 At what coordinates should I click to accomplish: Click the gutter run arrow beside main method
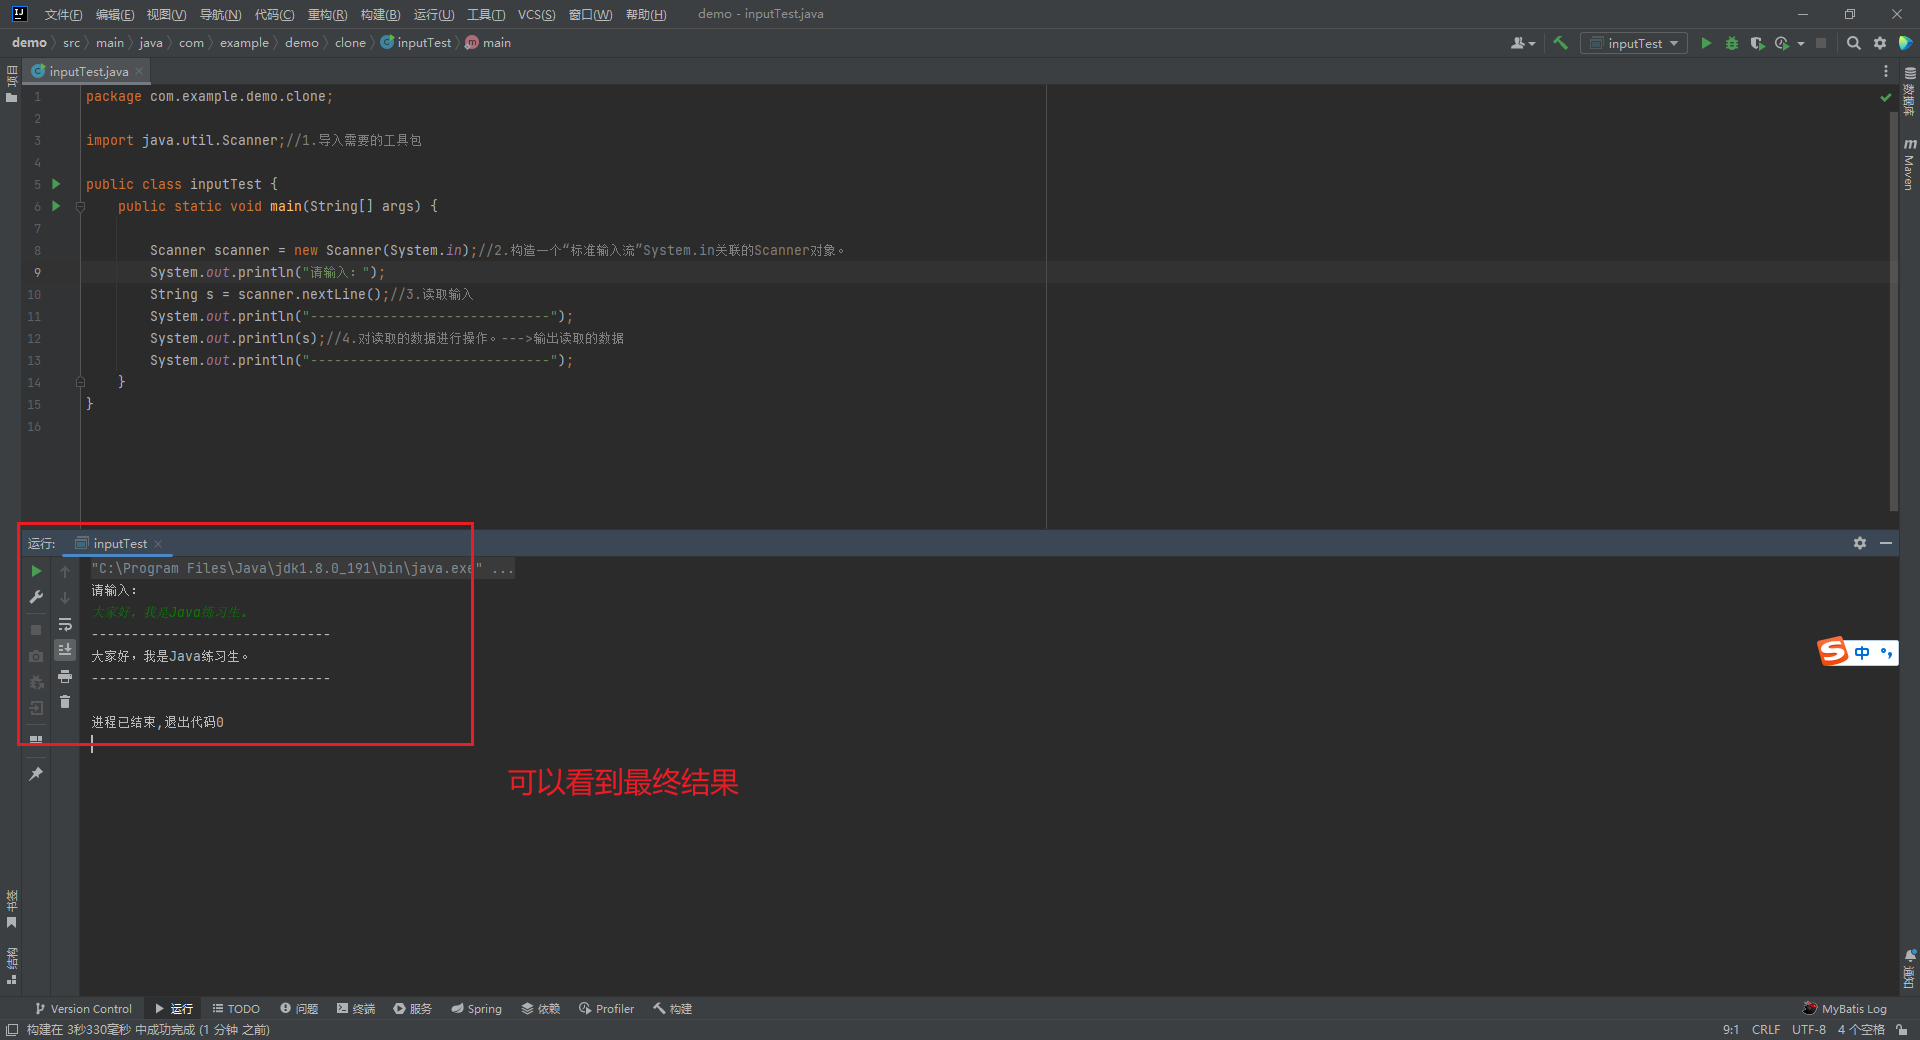tap(56, 206)
